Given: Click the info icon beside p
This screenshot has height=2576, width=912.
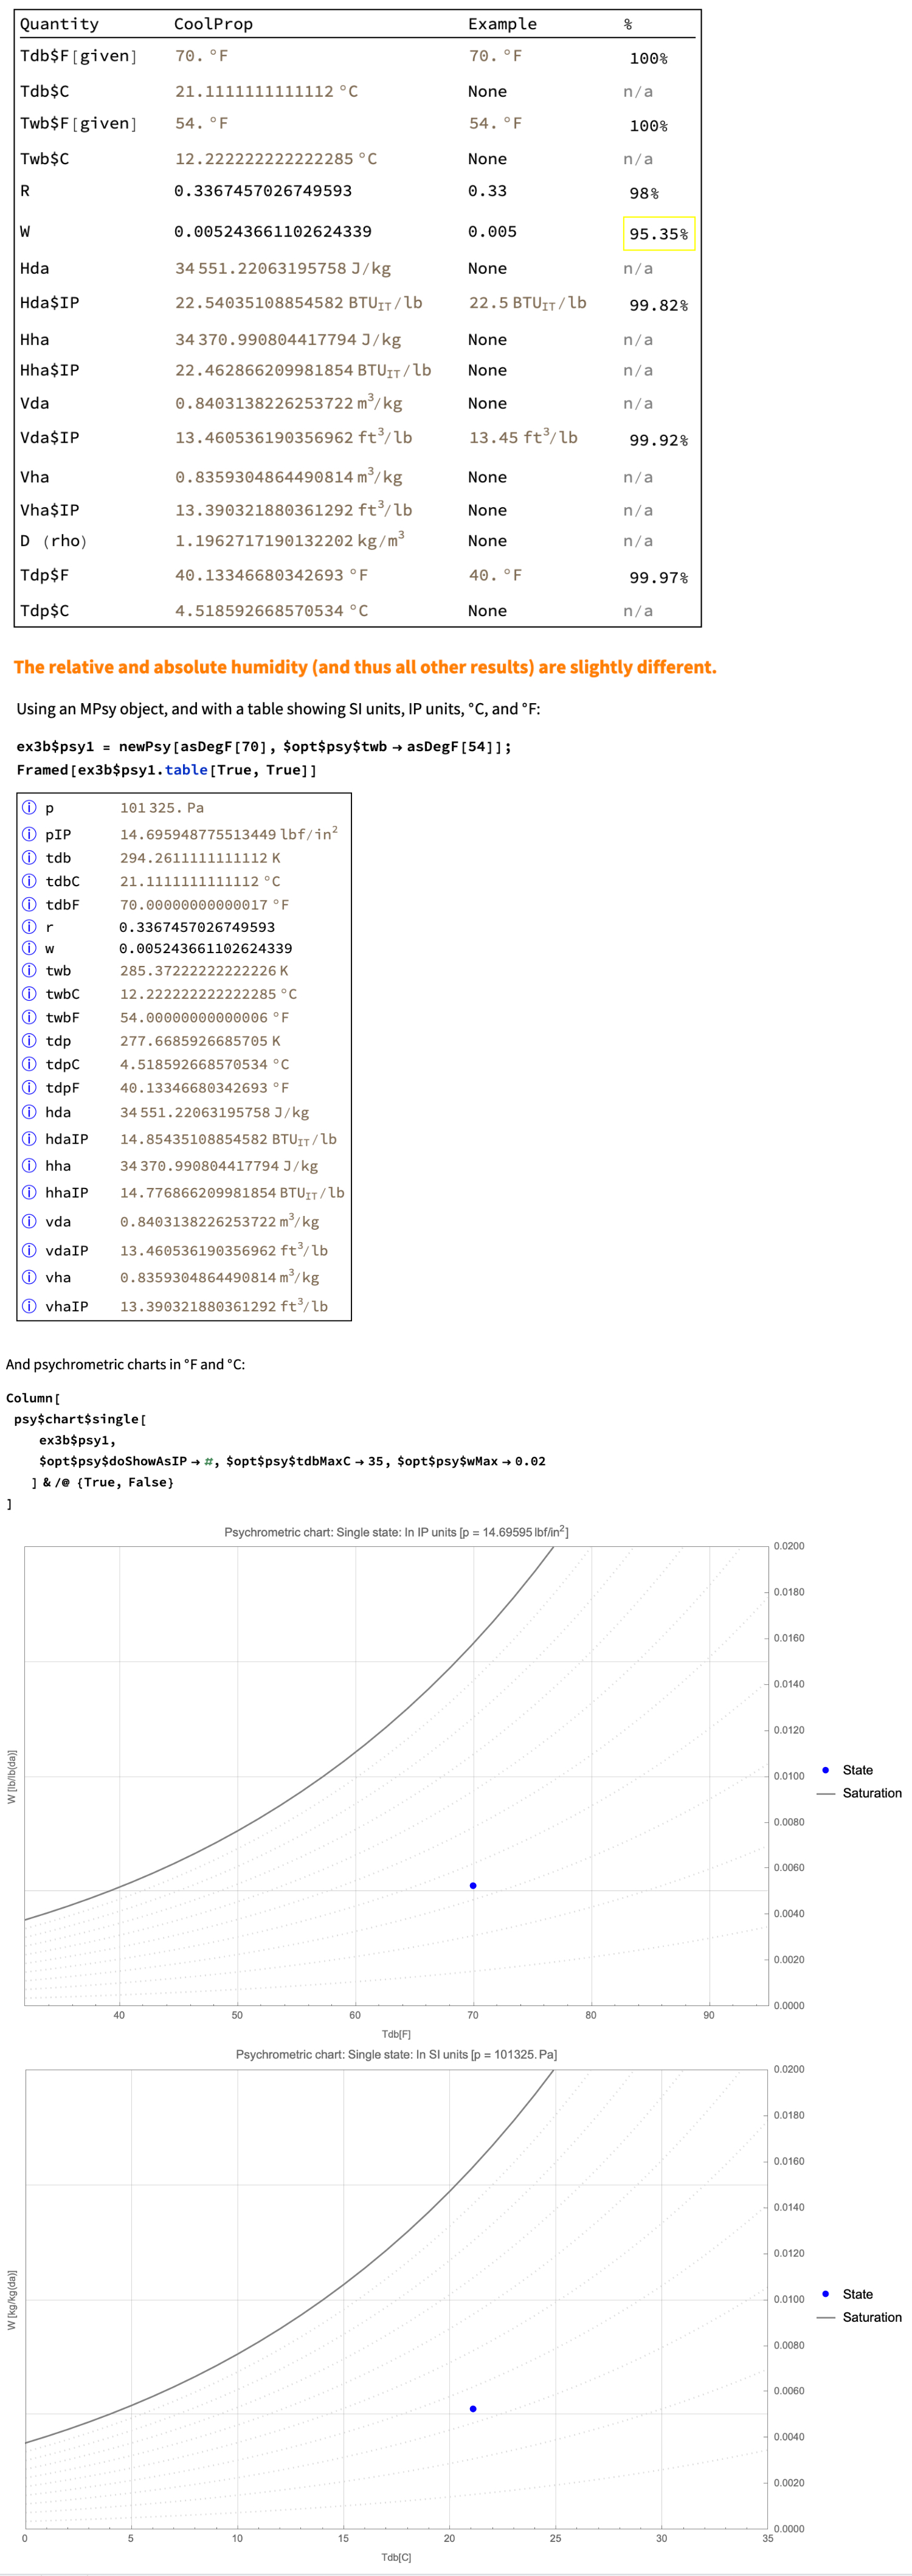Looking at the screenshot, I should tap(29, 807).
